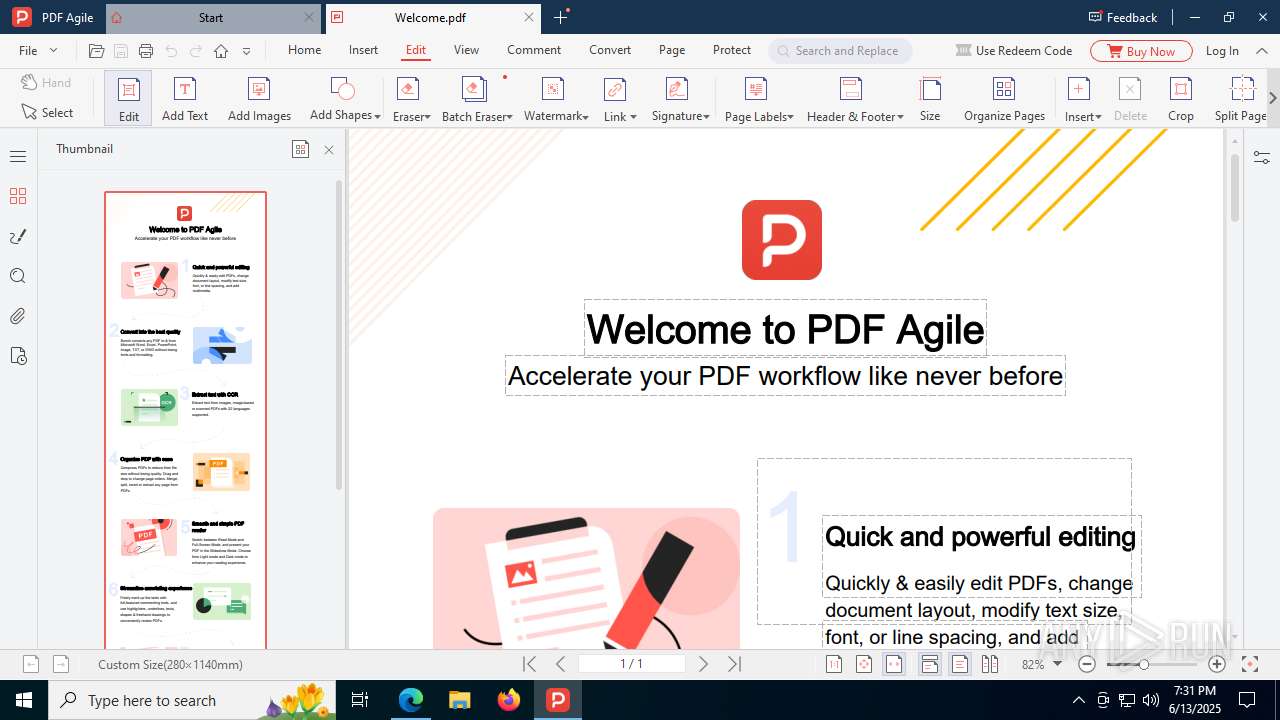Select the Edit tool in the ribbon
This screenshot has height=720, width=1280.
(x=128, y=98)
